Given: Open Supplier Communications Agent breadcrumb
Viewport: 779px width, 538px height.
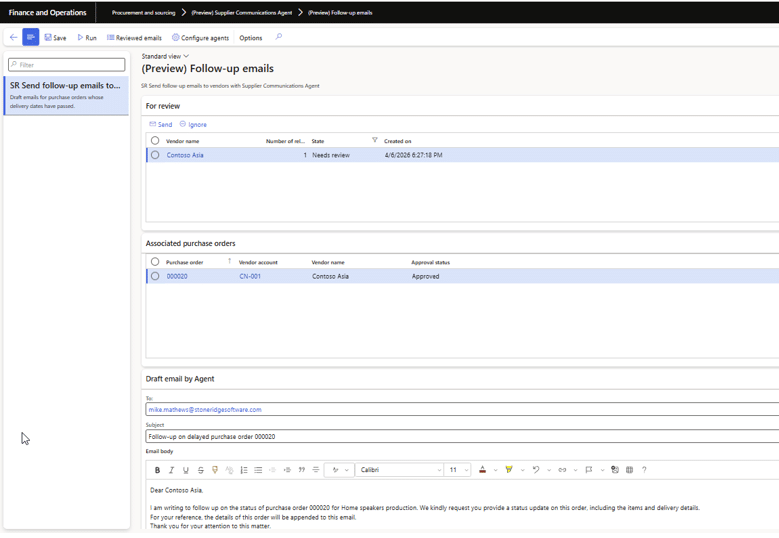Looking at the screenshot, I should pyautogui.click(x=241, y=13).
